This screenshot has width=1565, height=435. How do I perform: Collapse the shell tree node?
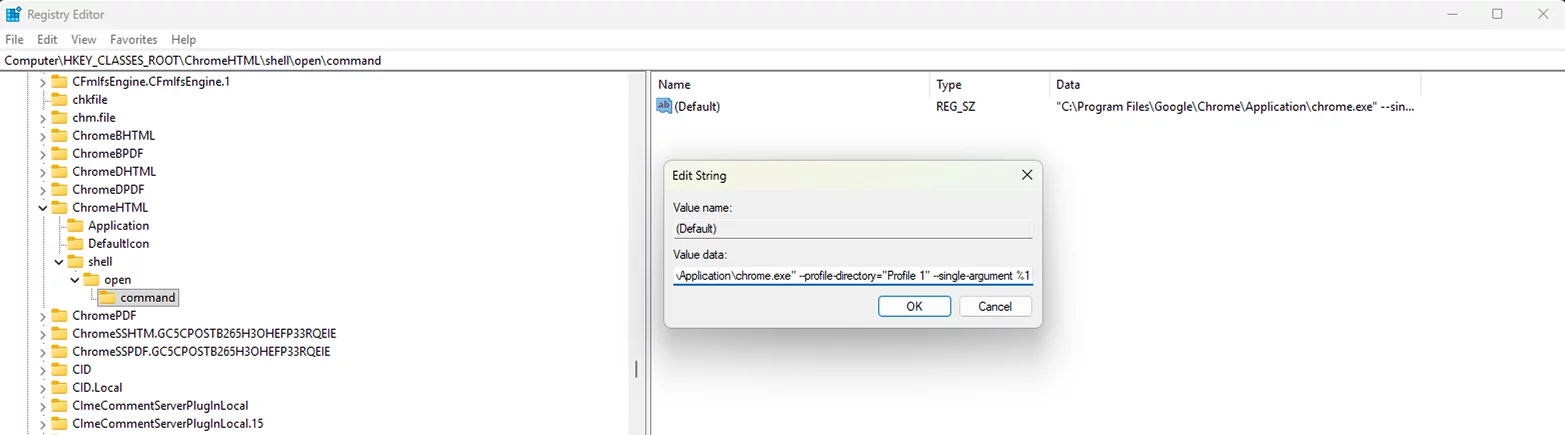59,262
